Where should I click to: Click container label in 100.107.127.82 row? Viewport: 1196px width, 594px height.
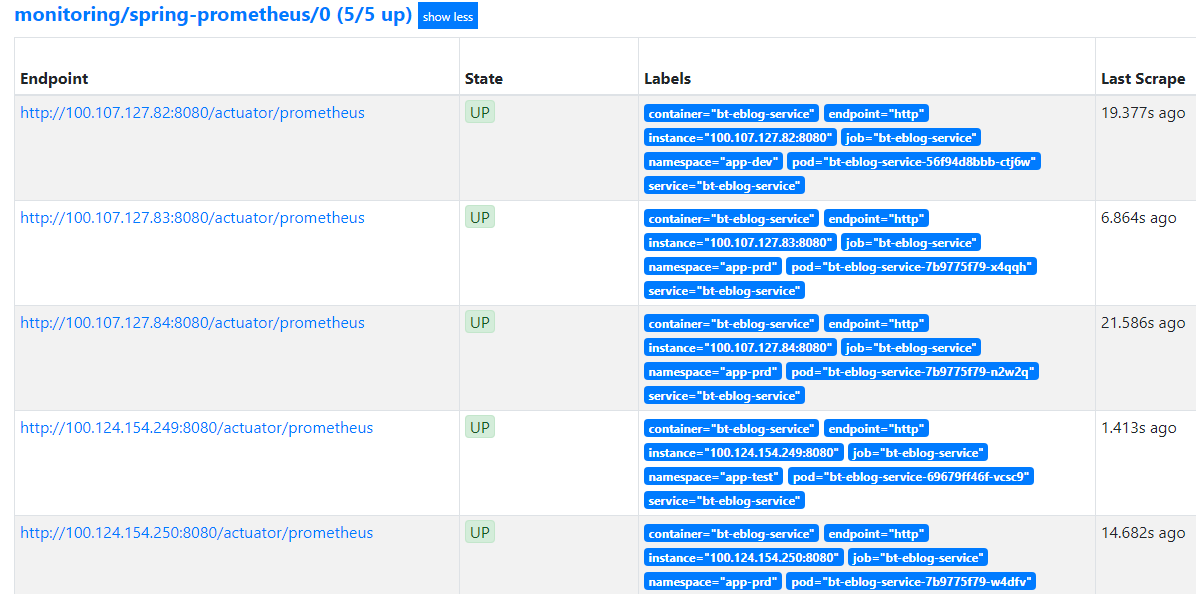tap(731, 114)
